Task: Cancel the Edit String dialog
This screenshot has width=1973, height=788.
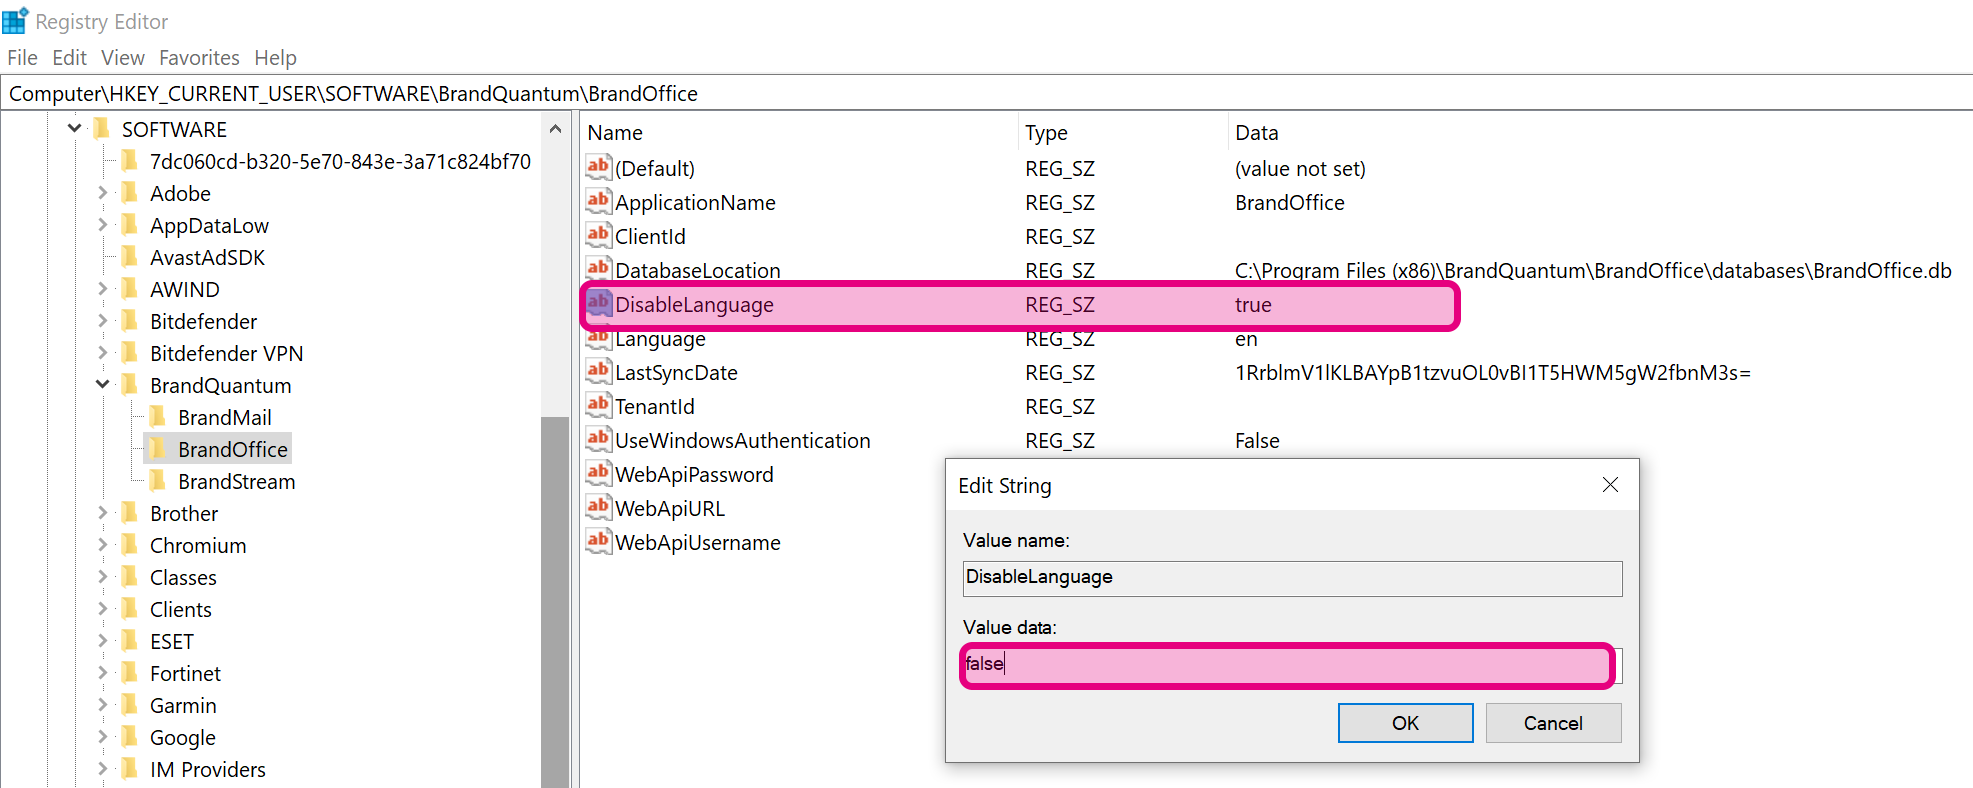Action: [1553, 723]
